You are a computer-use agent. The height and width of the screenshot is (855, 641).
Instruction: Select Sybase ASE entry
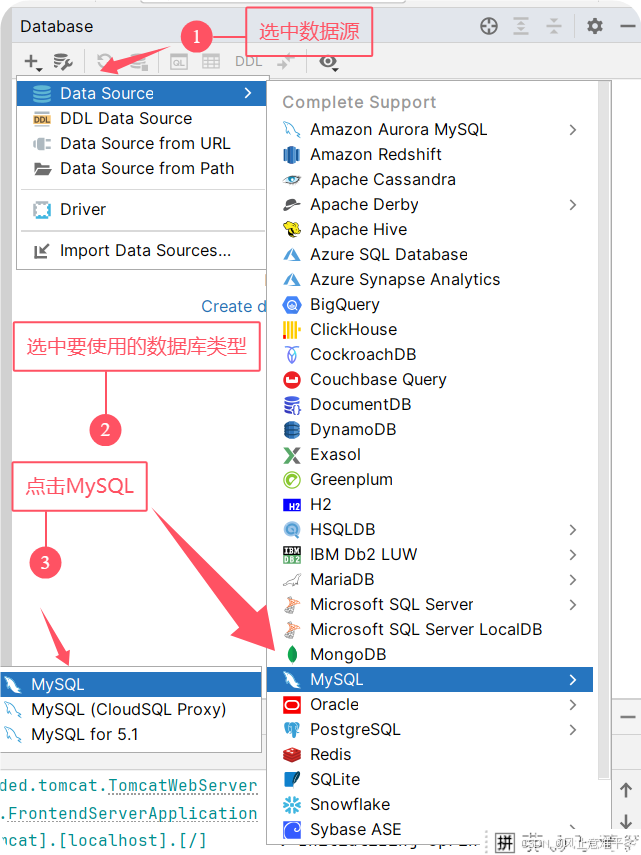click(430, 830)
